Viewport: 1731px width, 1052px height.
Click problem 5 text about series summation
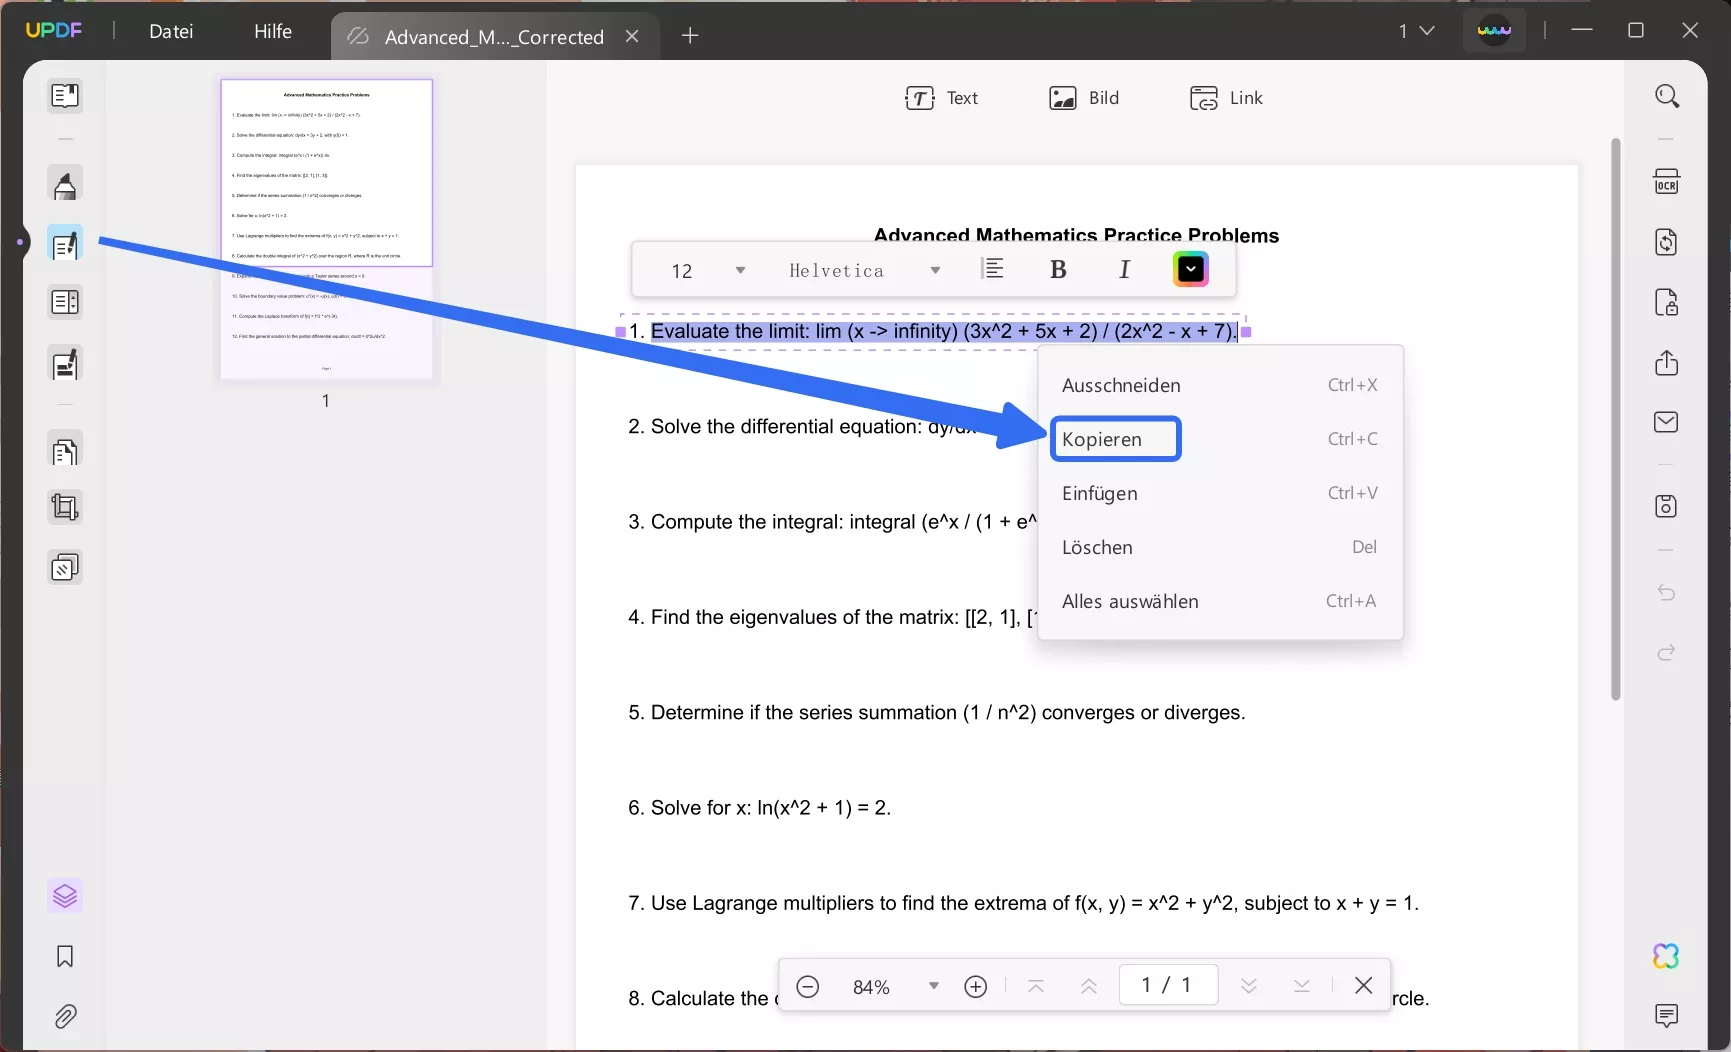[x=937, y=713]
